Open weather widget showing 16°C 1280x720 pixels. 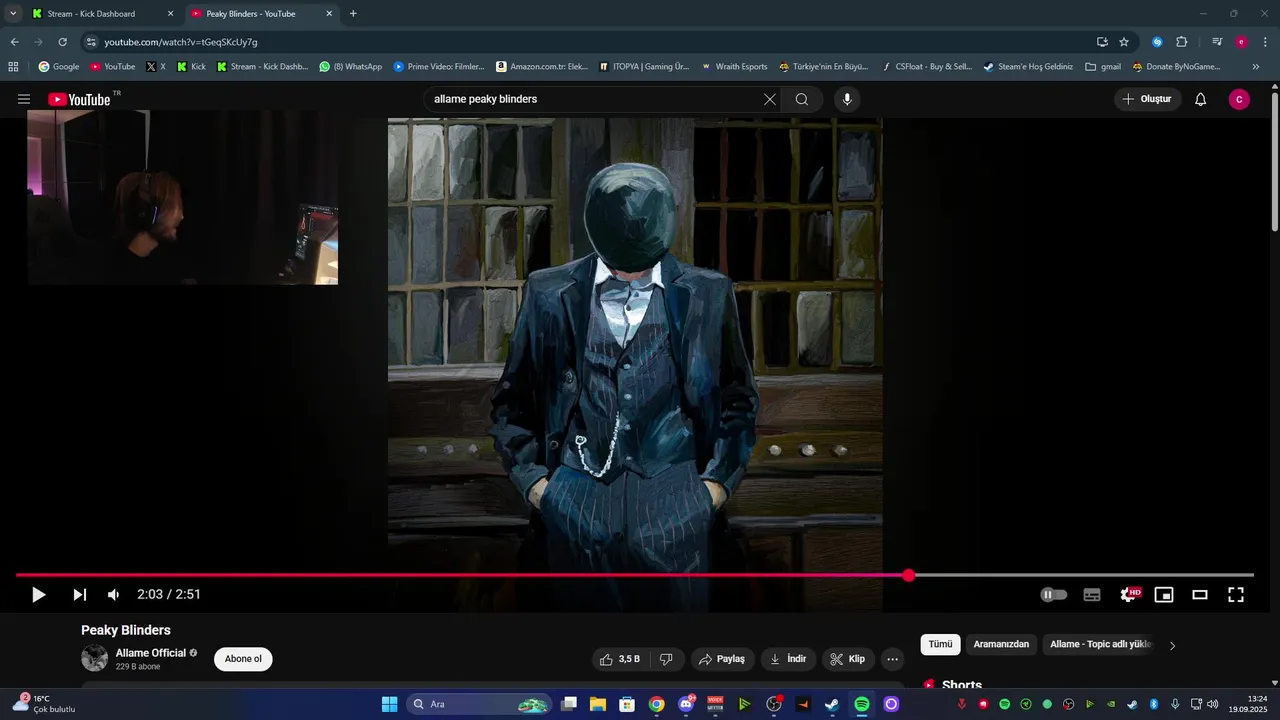click(43, 704)
